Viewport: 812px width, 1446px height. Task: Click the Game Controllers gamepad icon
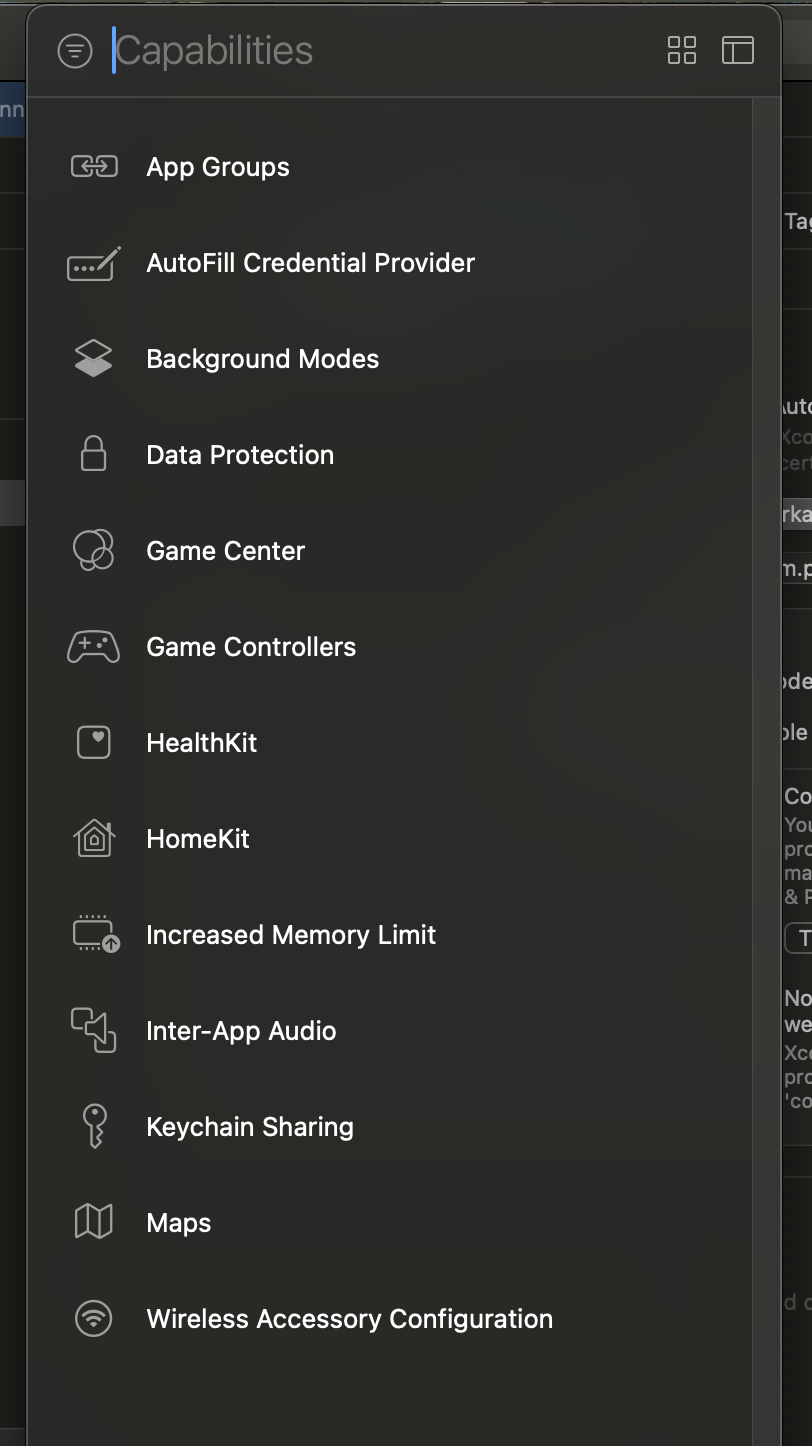(92, 646)
